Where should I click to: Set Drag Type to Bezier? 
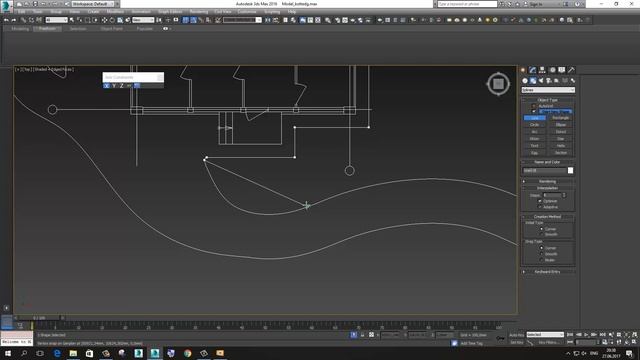pos(542,260)
